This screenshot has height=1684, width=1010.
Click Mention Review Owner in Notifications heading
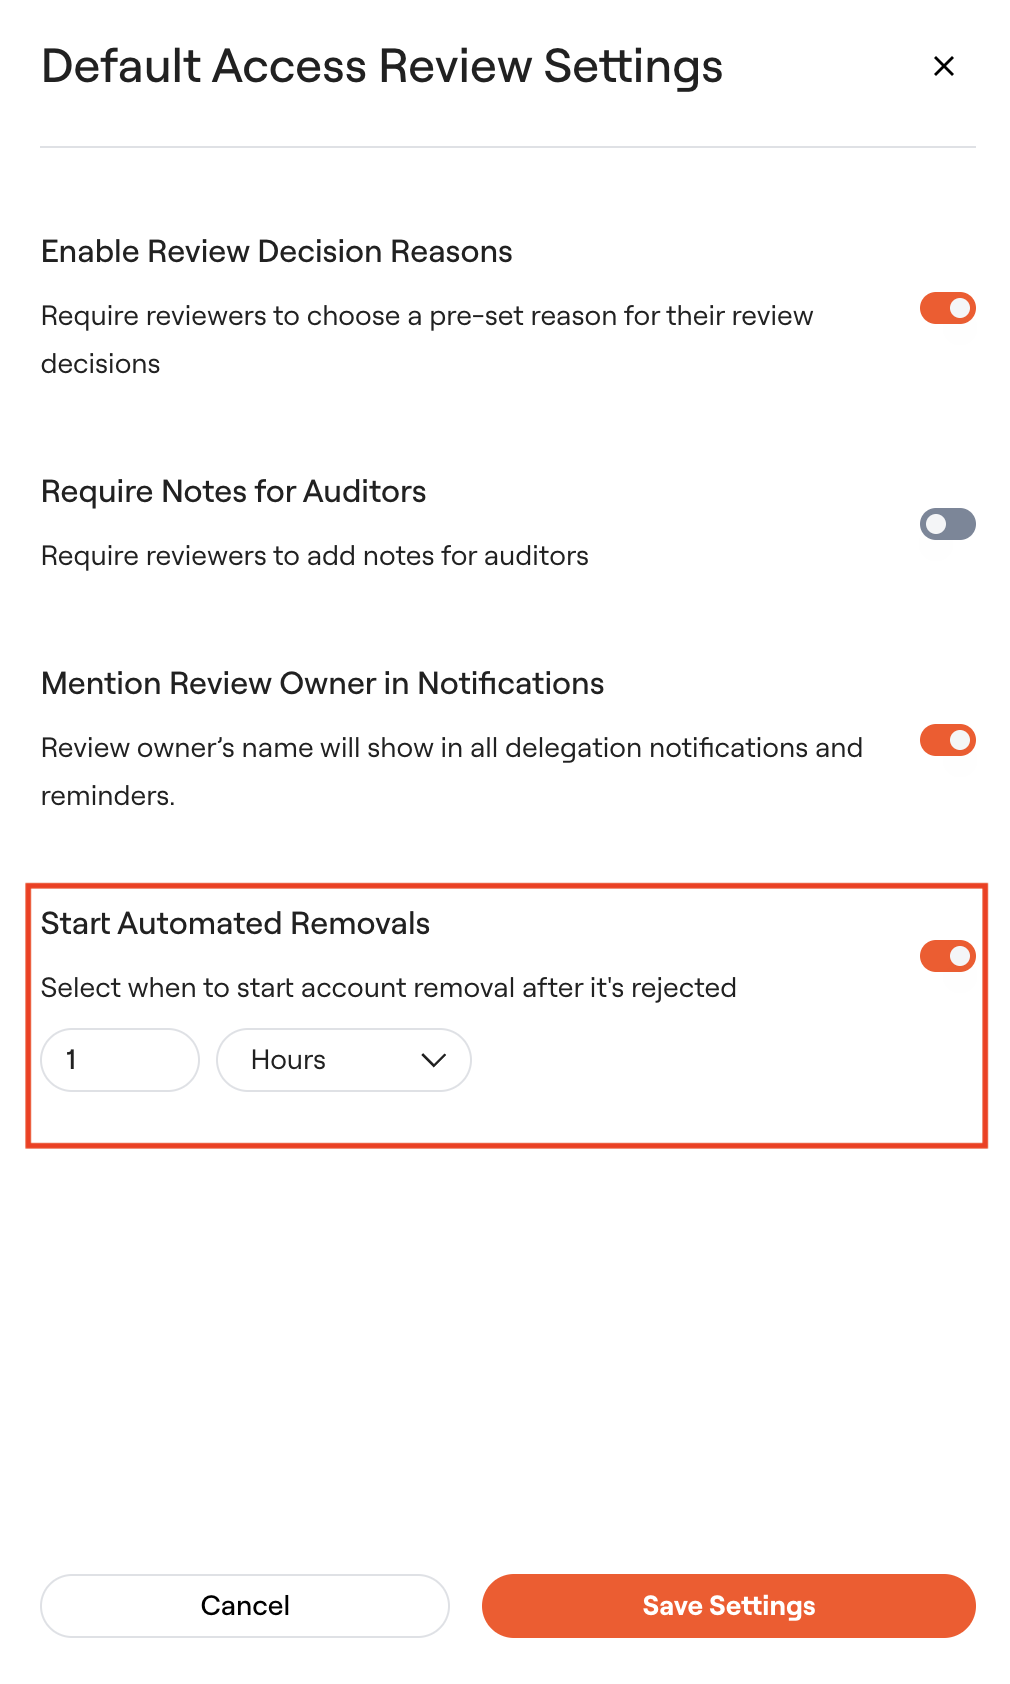[323, 683]
